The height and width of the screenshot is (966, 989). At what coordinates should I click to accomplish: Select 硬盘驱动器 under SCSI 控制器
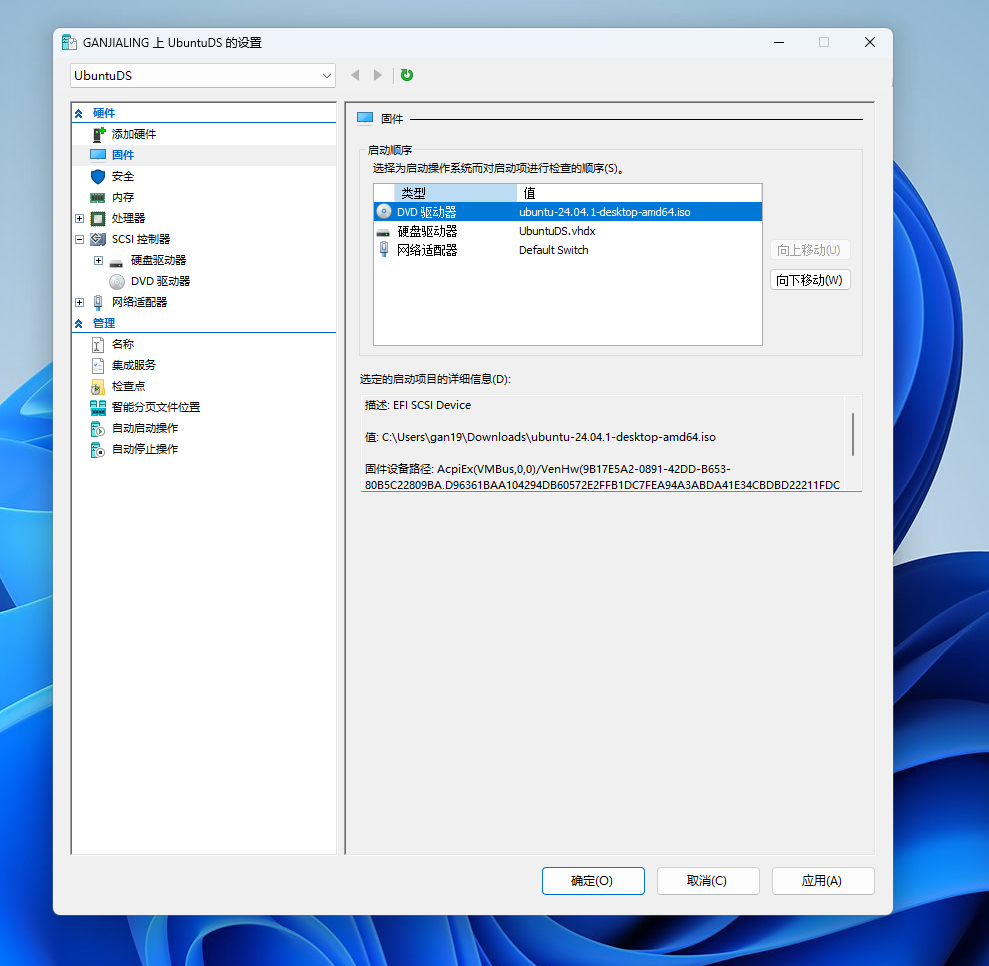[x=158, y=260]
